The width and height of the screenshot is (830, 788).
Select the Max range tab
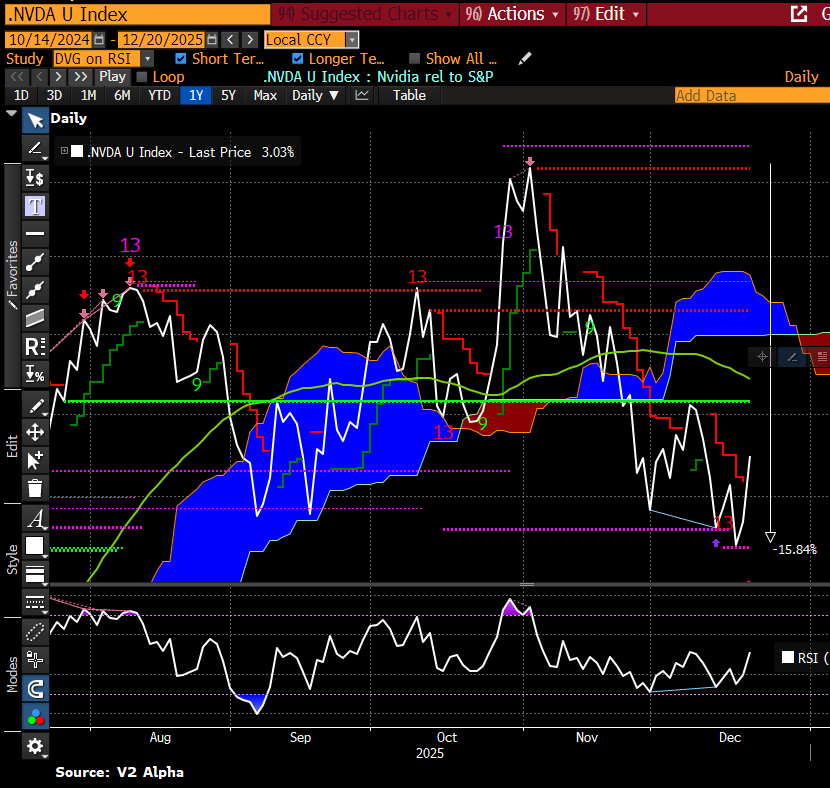265,95
